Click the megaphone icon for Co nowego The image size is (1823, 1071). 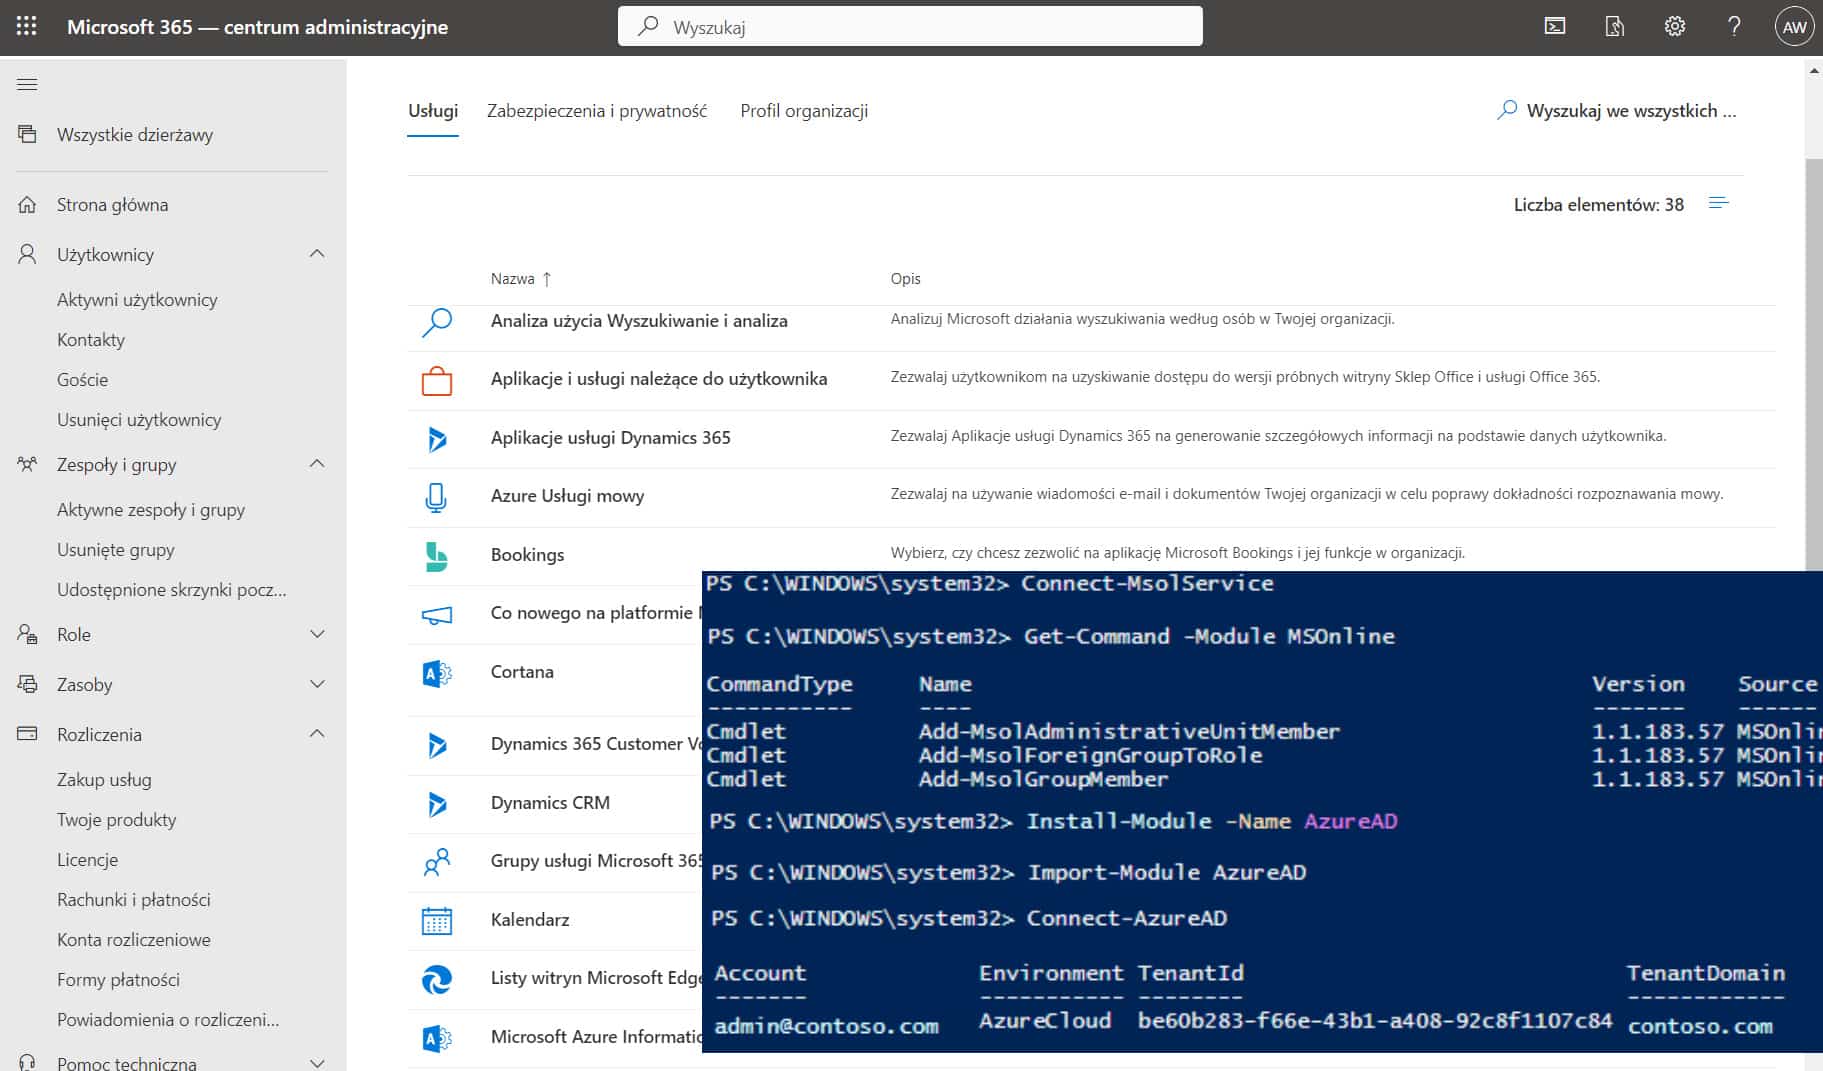click(x=437, y=615)
